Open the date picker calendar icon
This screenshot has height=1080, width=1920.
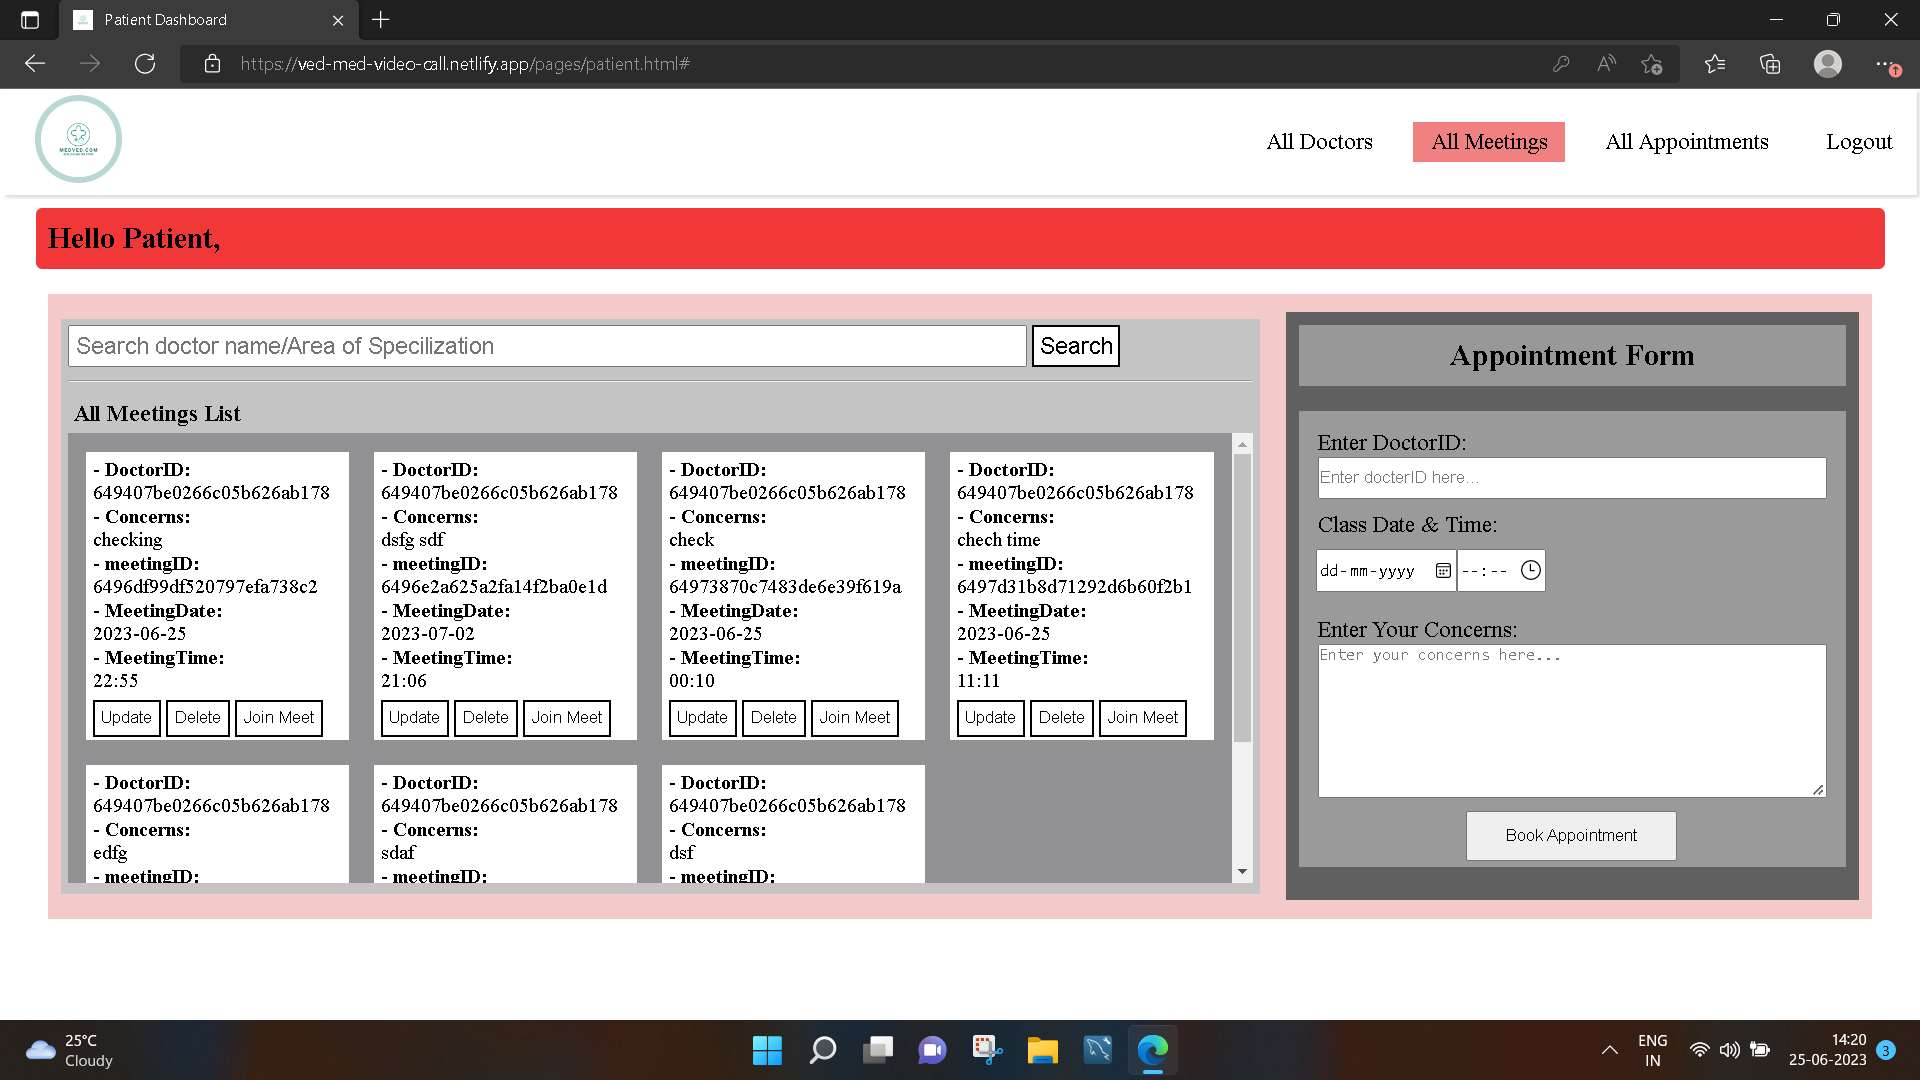click(x=1443, y=570)
